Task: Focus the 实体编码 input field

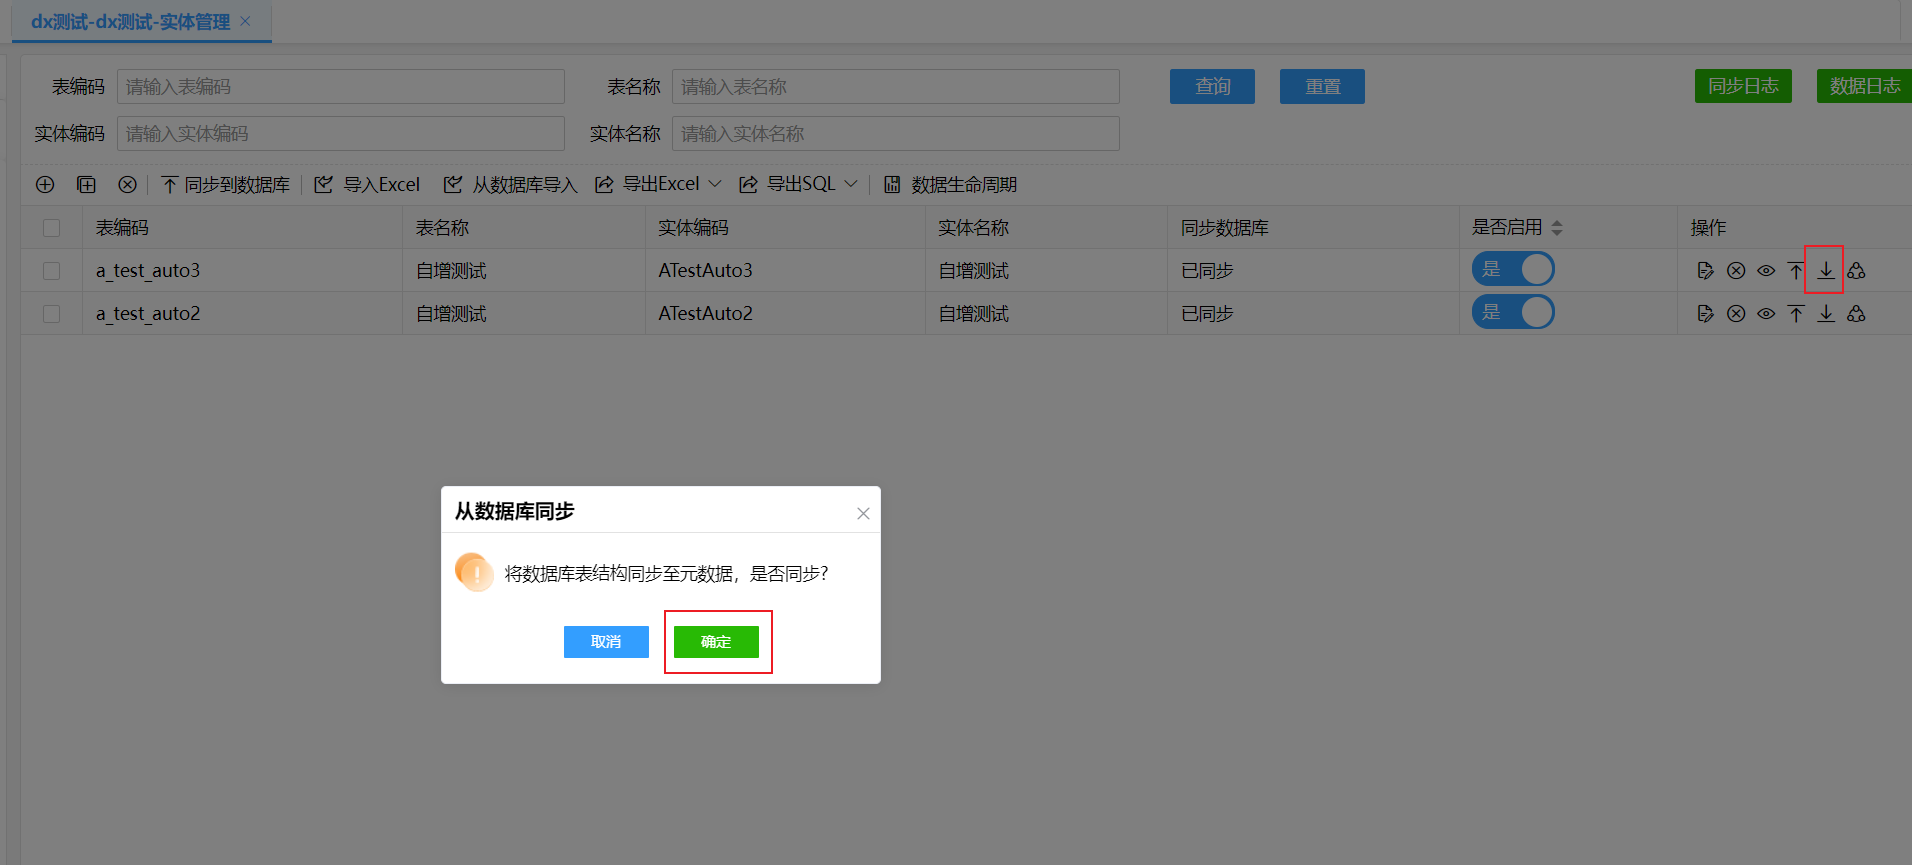Action: coord(341,134)
